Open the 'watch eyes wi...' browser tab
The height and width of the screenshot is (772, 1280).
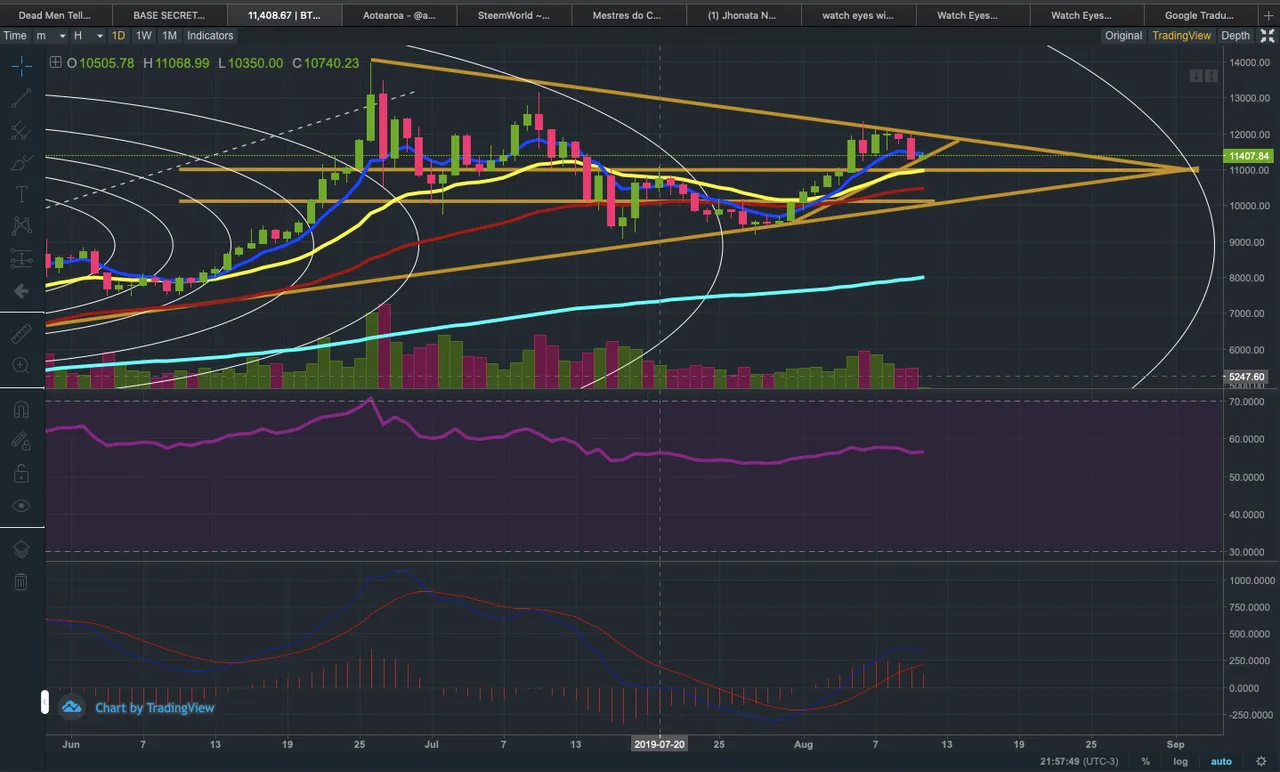[x=857, y=15]
